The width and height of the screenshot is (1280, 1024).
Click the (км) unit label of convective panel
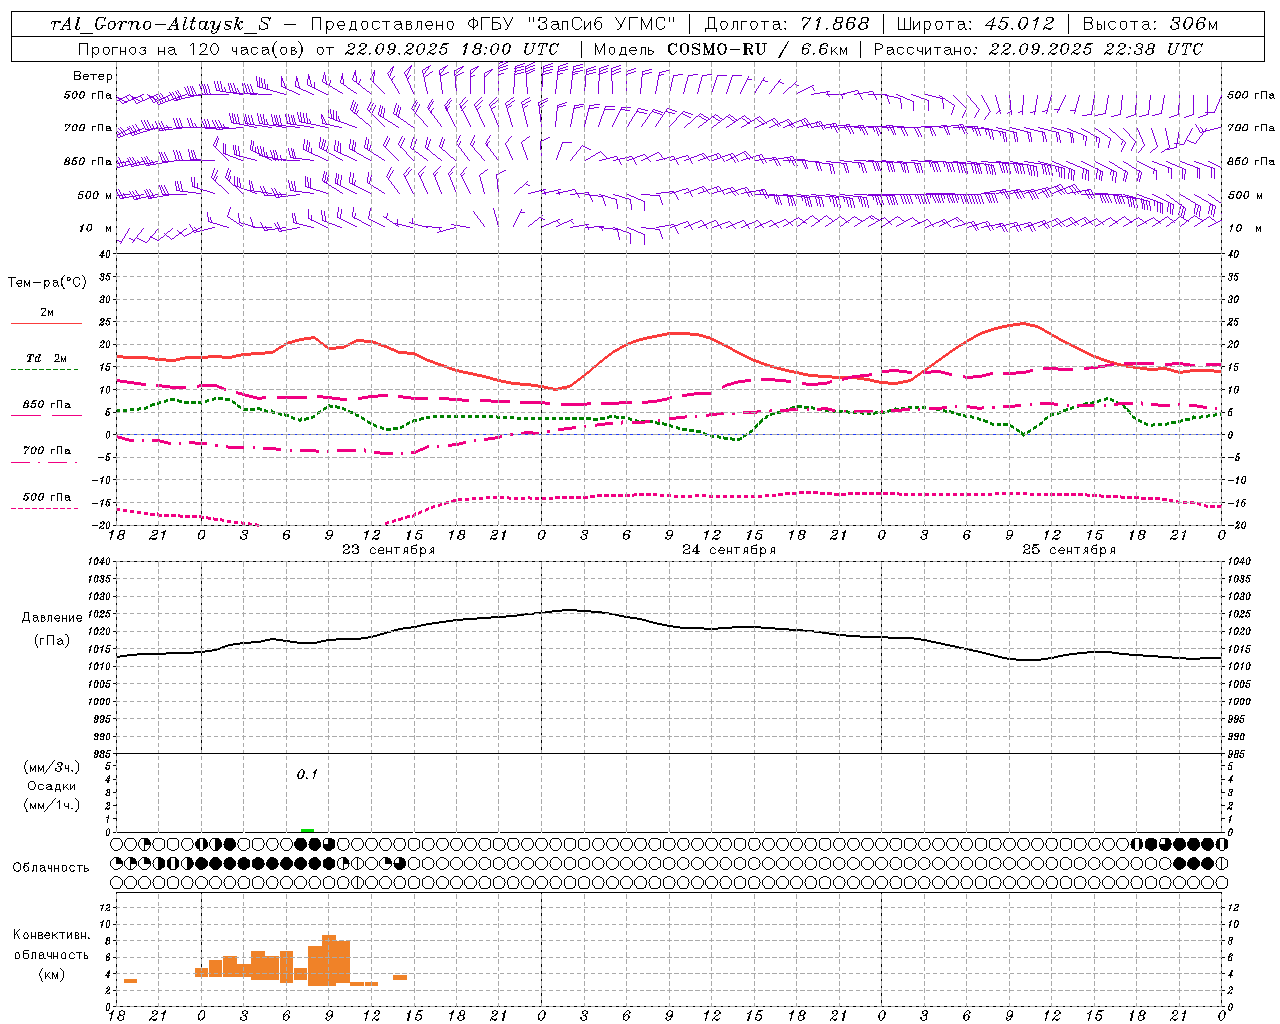[51, 974]
